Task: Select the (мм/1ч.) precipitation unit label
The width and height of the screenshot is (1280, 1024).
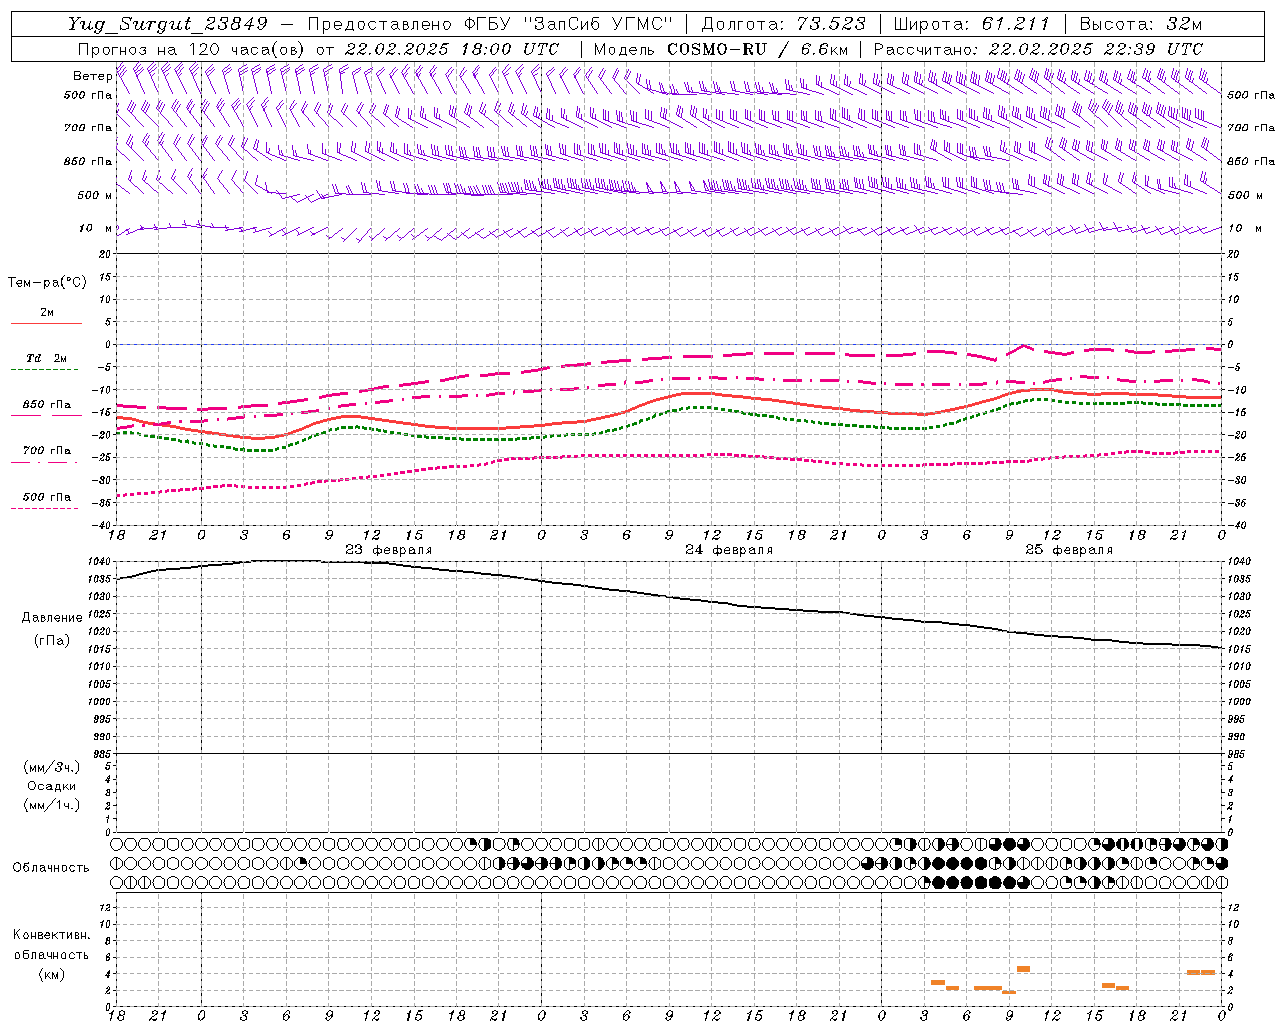Action: pos(52,805)
